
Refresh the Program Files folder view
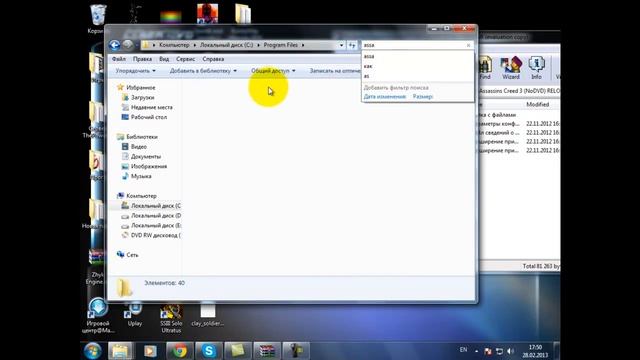click(x=352, y=45)
